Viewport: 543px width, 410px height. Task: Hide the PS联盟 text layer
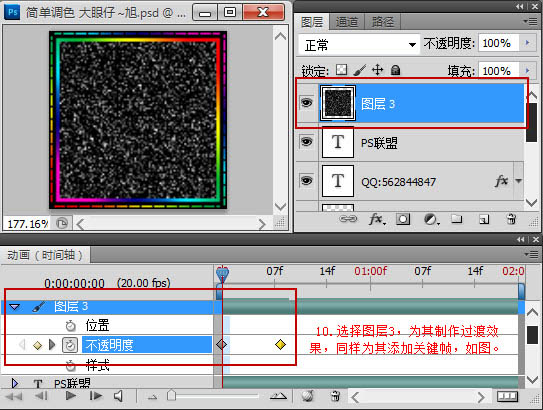click(306, 142)
